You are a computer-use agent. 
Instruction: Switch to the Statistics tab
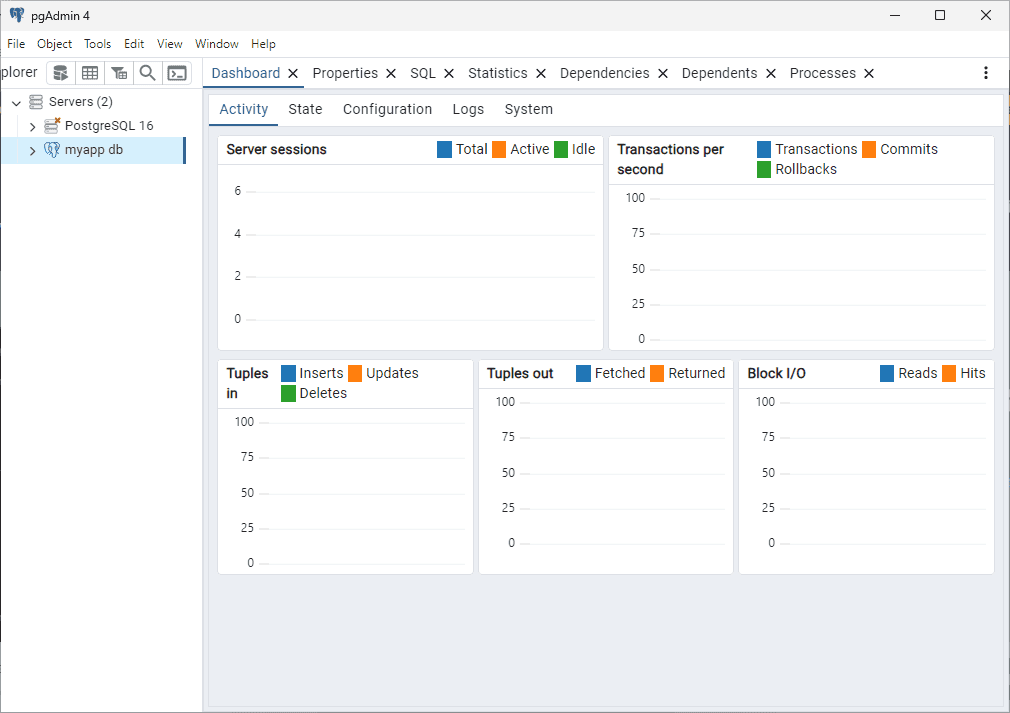tap(498, 73)
